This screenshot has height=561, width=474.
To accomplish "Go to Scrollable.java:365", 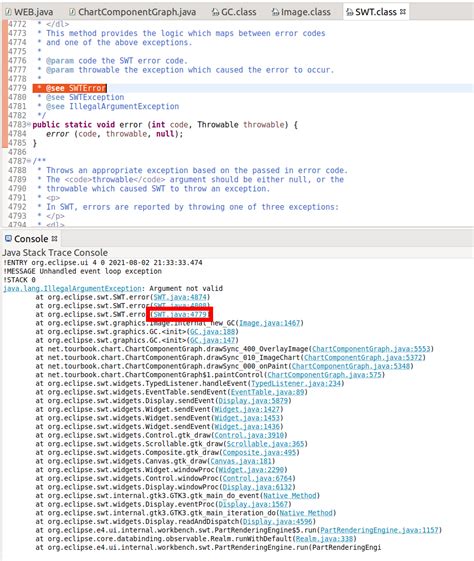I will pyautogui.click(x=265, y=444).
